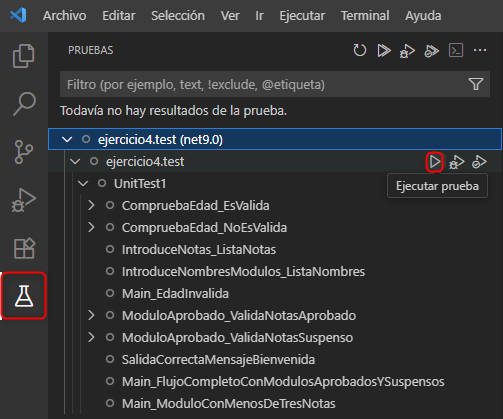This screenshot has height=419, width=503.
Task: Open Run and Debug view in activity bar
Action: pyautogui.click(x=24, y=200)
